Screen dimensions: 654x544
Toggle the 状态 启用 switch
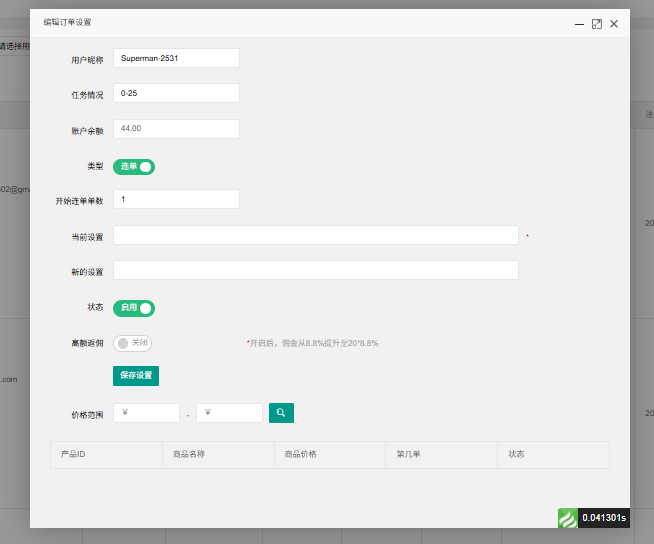(134, 308)
